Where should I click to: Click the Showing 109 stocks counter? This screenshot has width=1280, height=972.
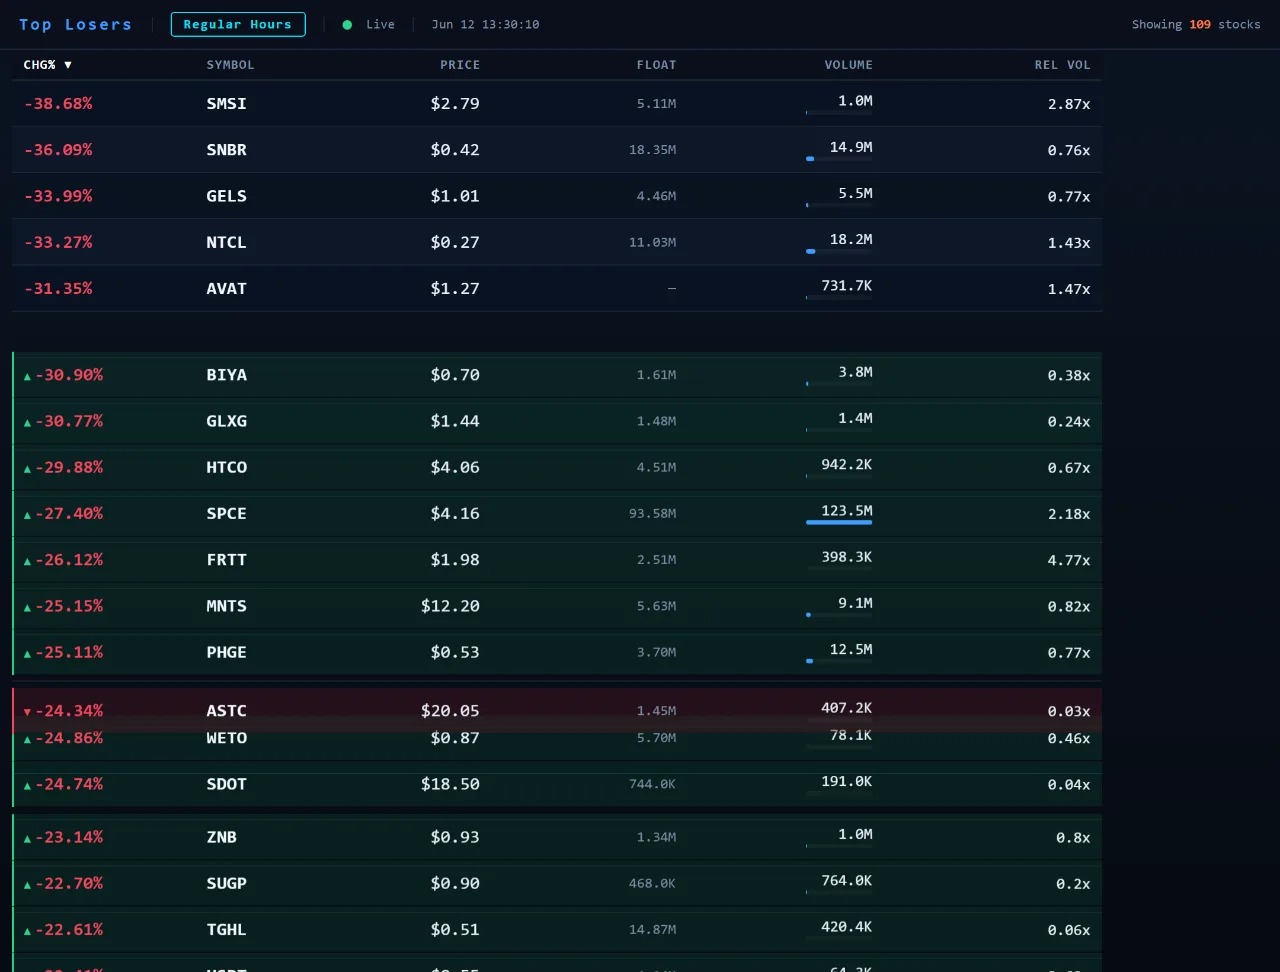1196,24
